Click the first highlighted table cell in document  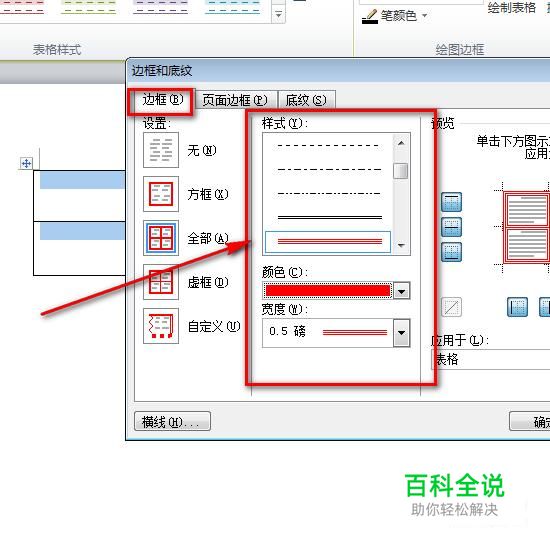click(x=82, y=180)
